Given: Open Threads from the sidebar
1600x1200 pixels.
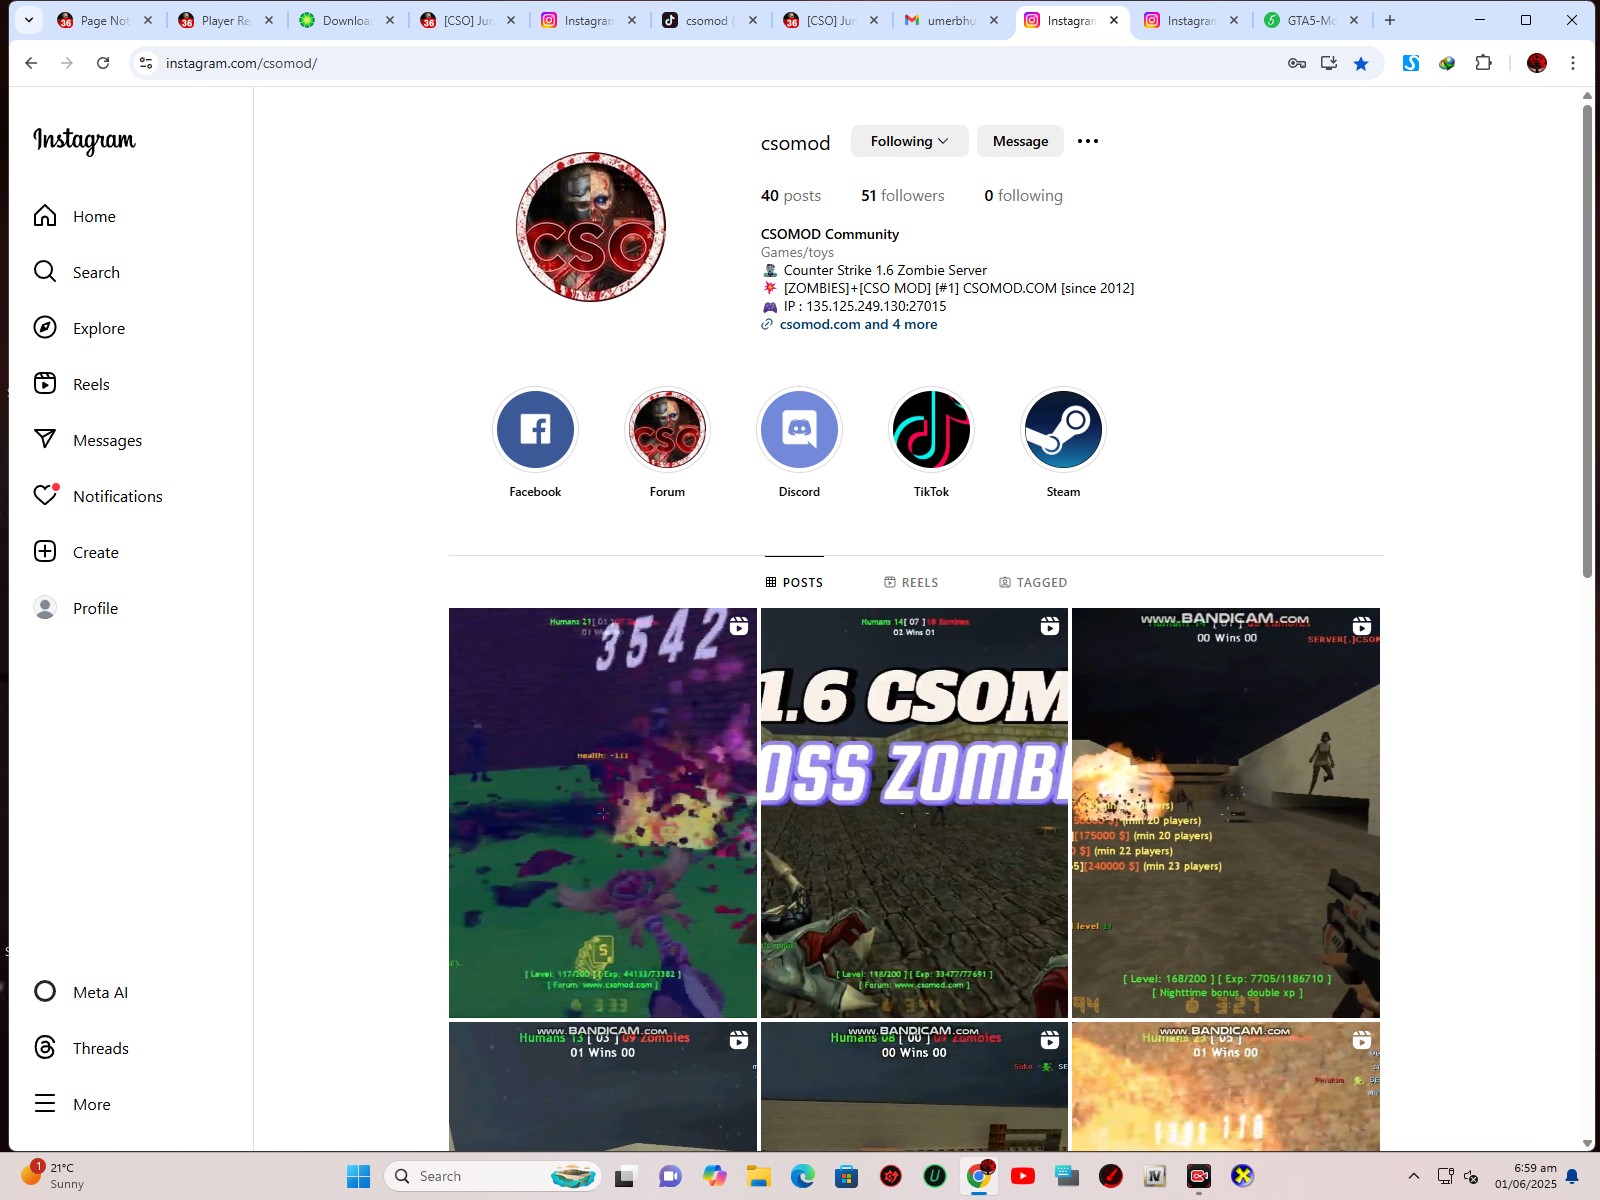Looking at the screenshot, I should [x=100, y=1048].
